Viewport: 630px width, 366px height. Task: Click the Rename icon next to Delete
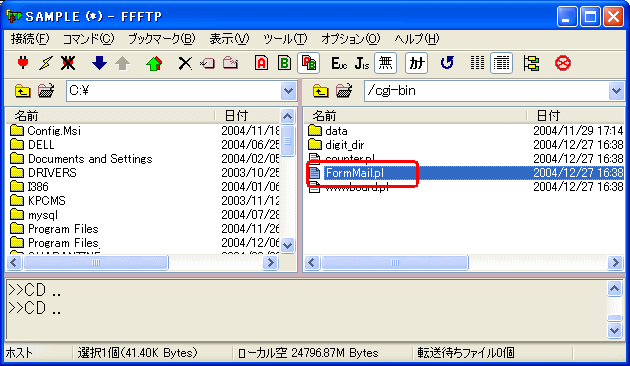tap(207, 63)
